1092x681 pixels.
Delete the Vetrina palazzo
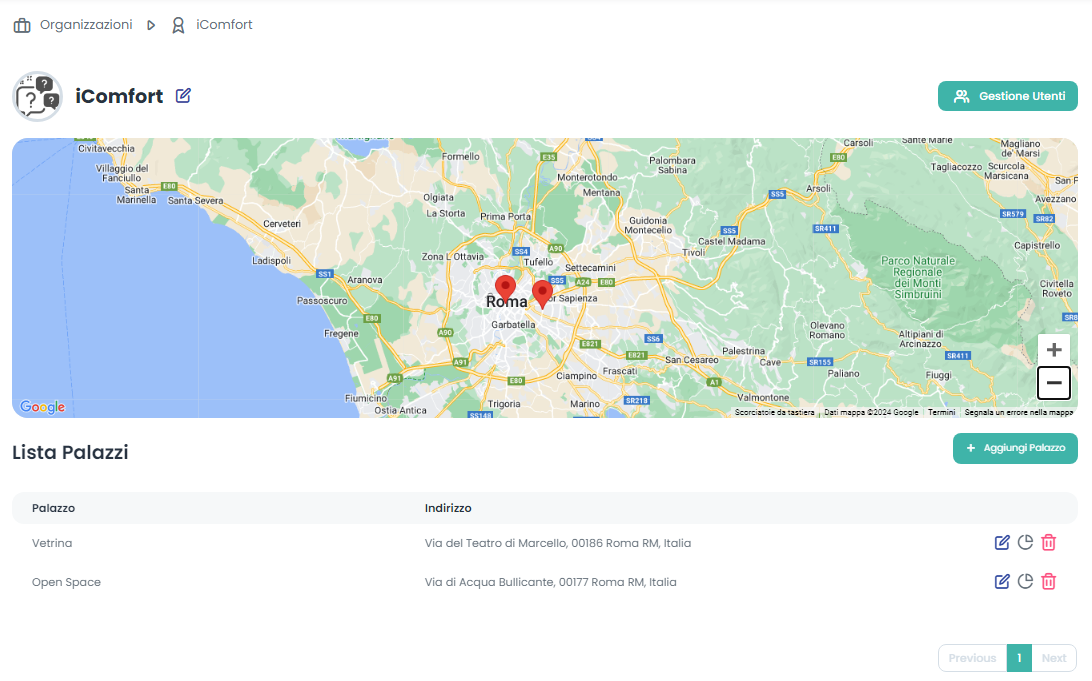pos(1048,543)
